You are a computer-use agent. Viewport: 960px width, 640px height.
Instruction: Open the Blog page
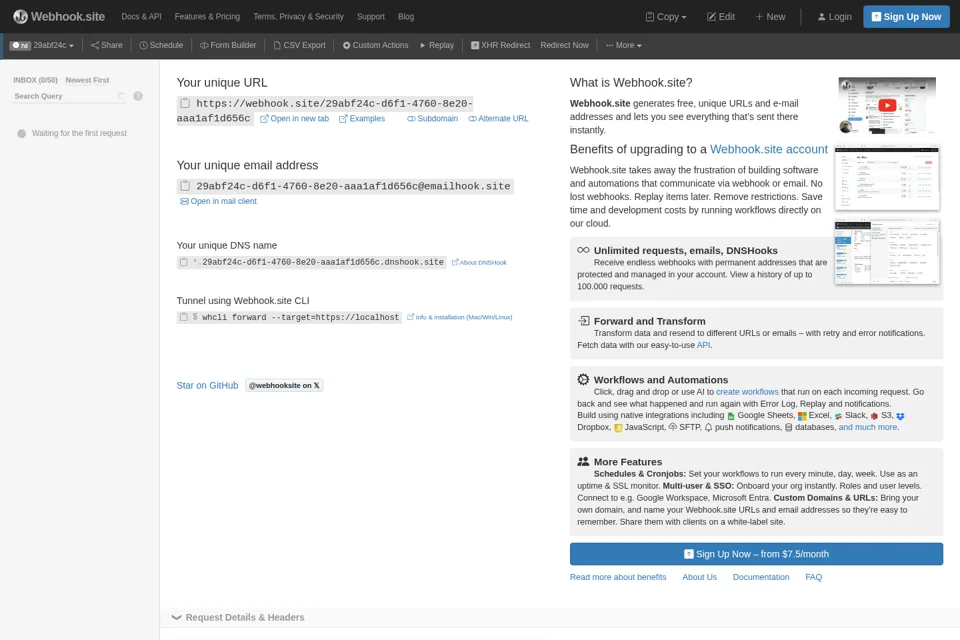(x=406, y=17)
